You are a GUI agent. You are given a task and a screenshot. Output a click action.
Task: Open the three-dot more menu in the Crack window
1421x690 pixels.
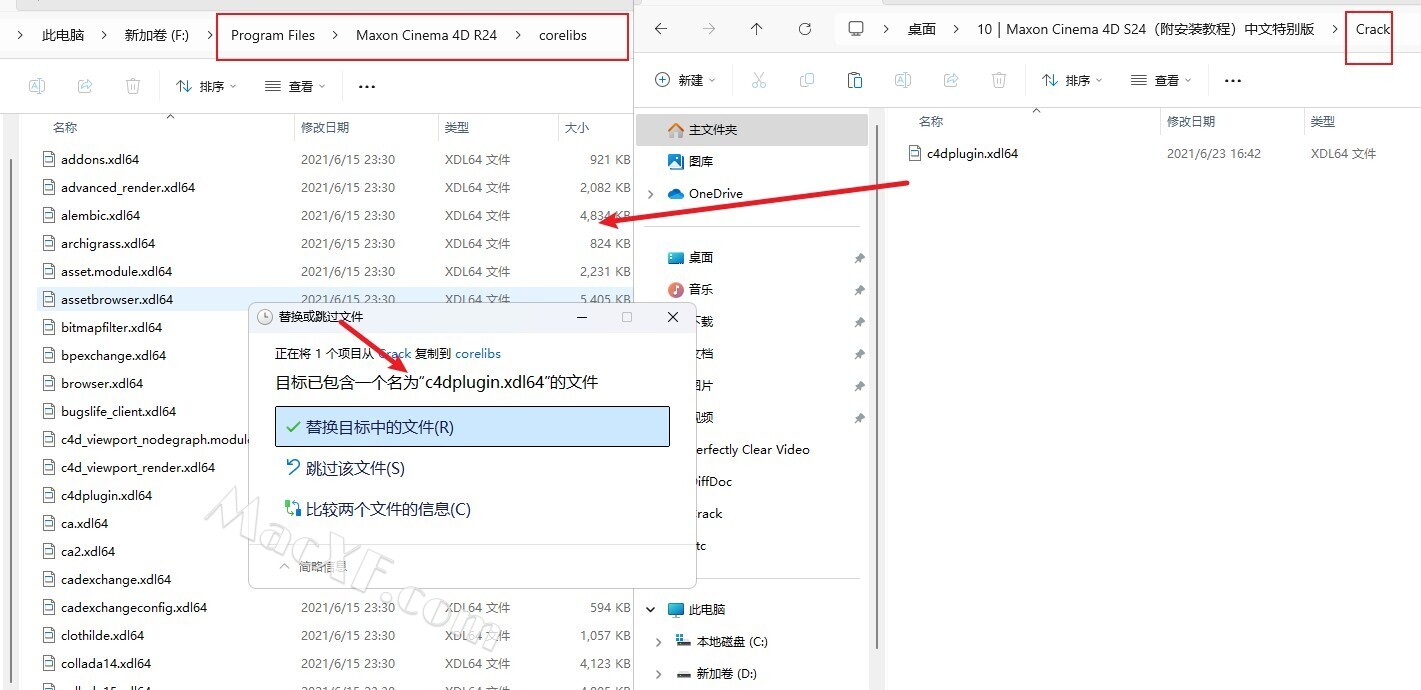coord(1233,80)
